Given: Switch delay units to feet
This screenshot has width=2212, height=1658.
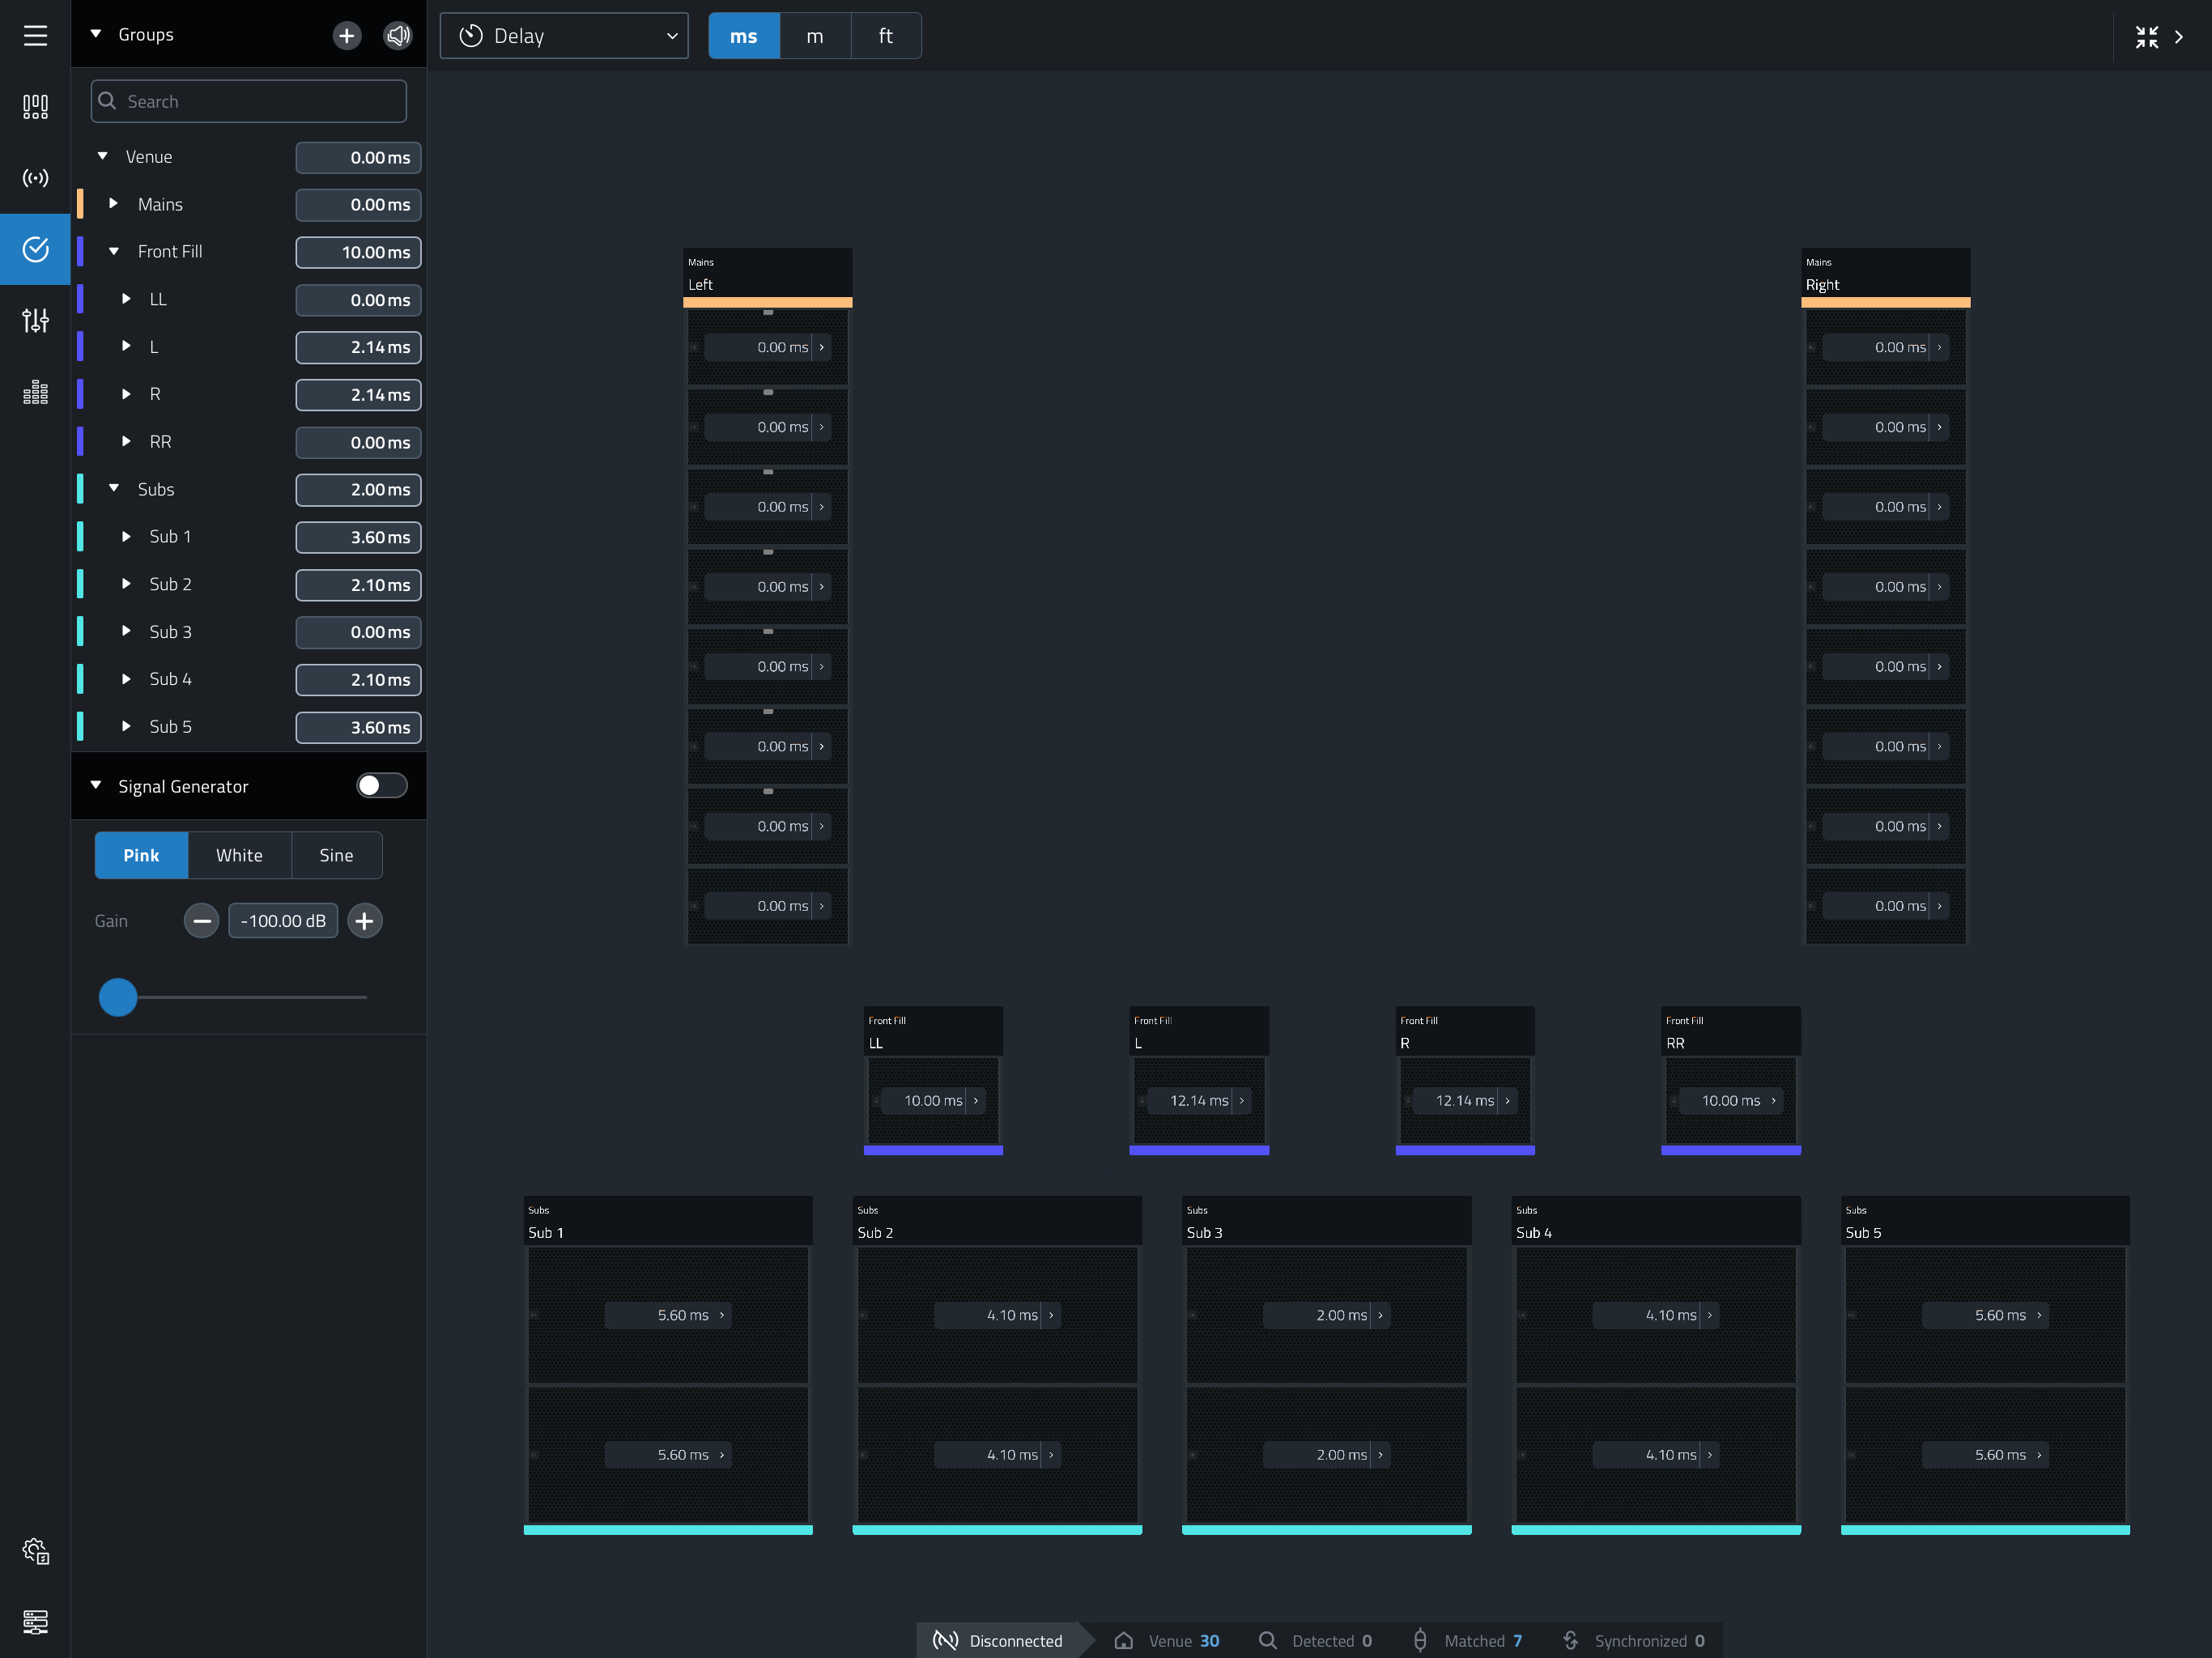Looking at the screenshot, I should 886,36.
